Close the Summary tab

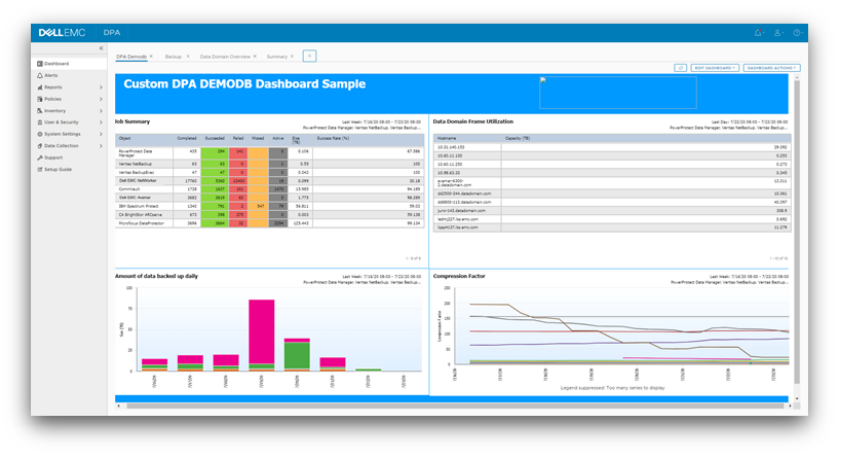coord(292,56)
